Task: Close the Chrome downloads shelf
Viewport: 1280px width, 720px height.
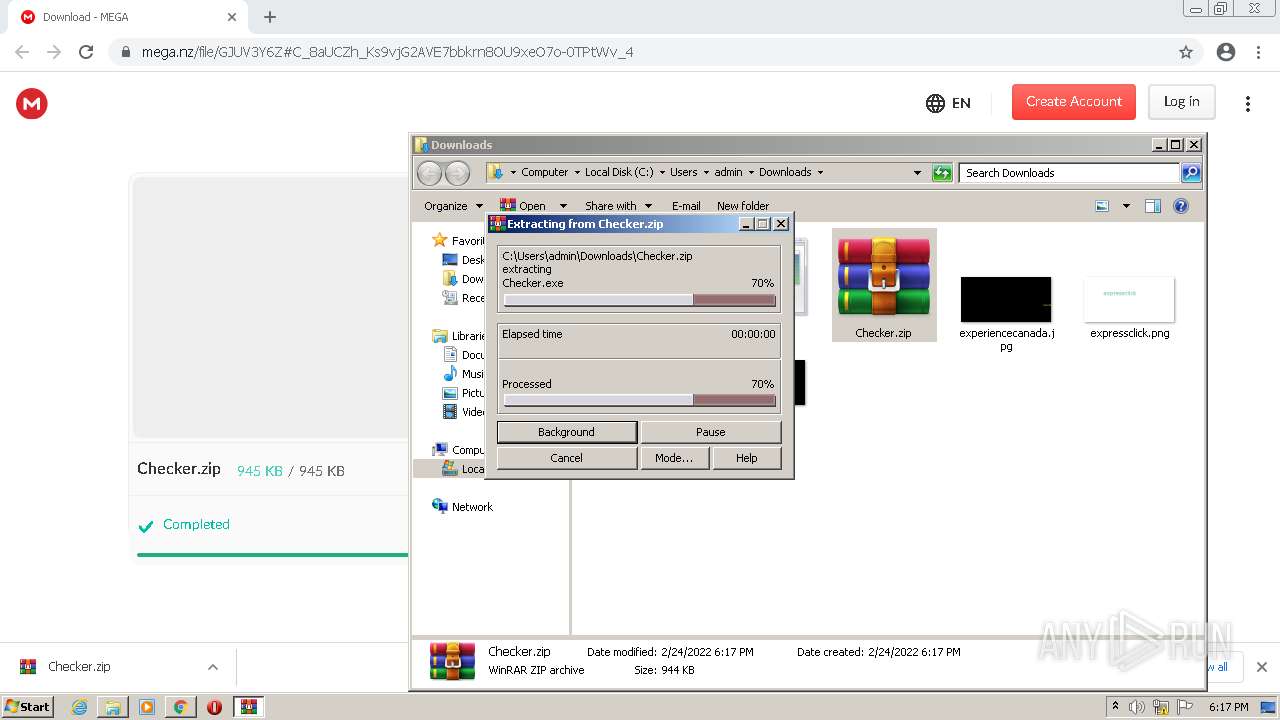Action: [x=1261, y=667]
